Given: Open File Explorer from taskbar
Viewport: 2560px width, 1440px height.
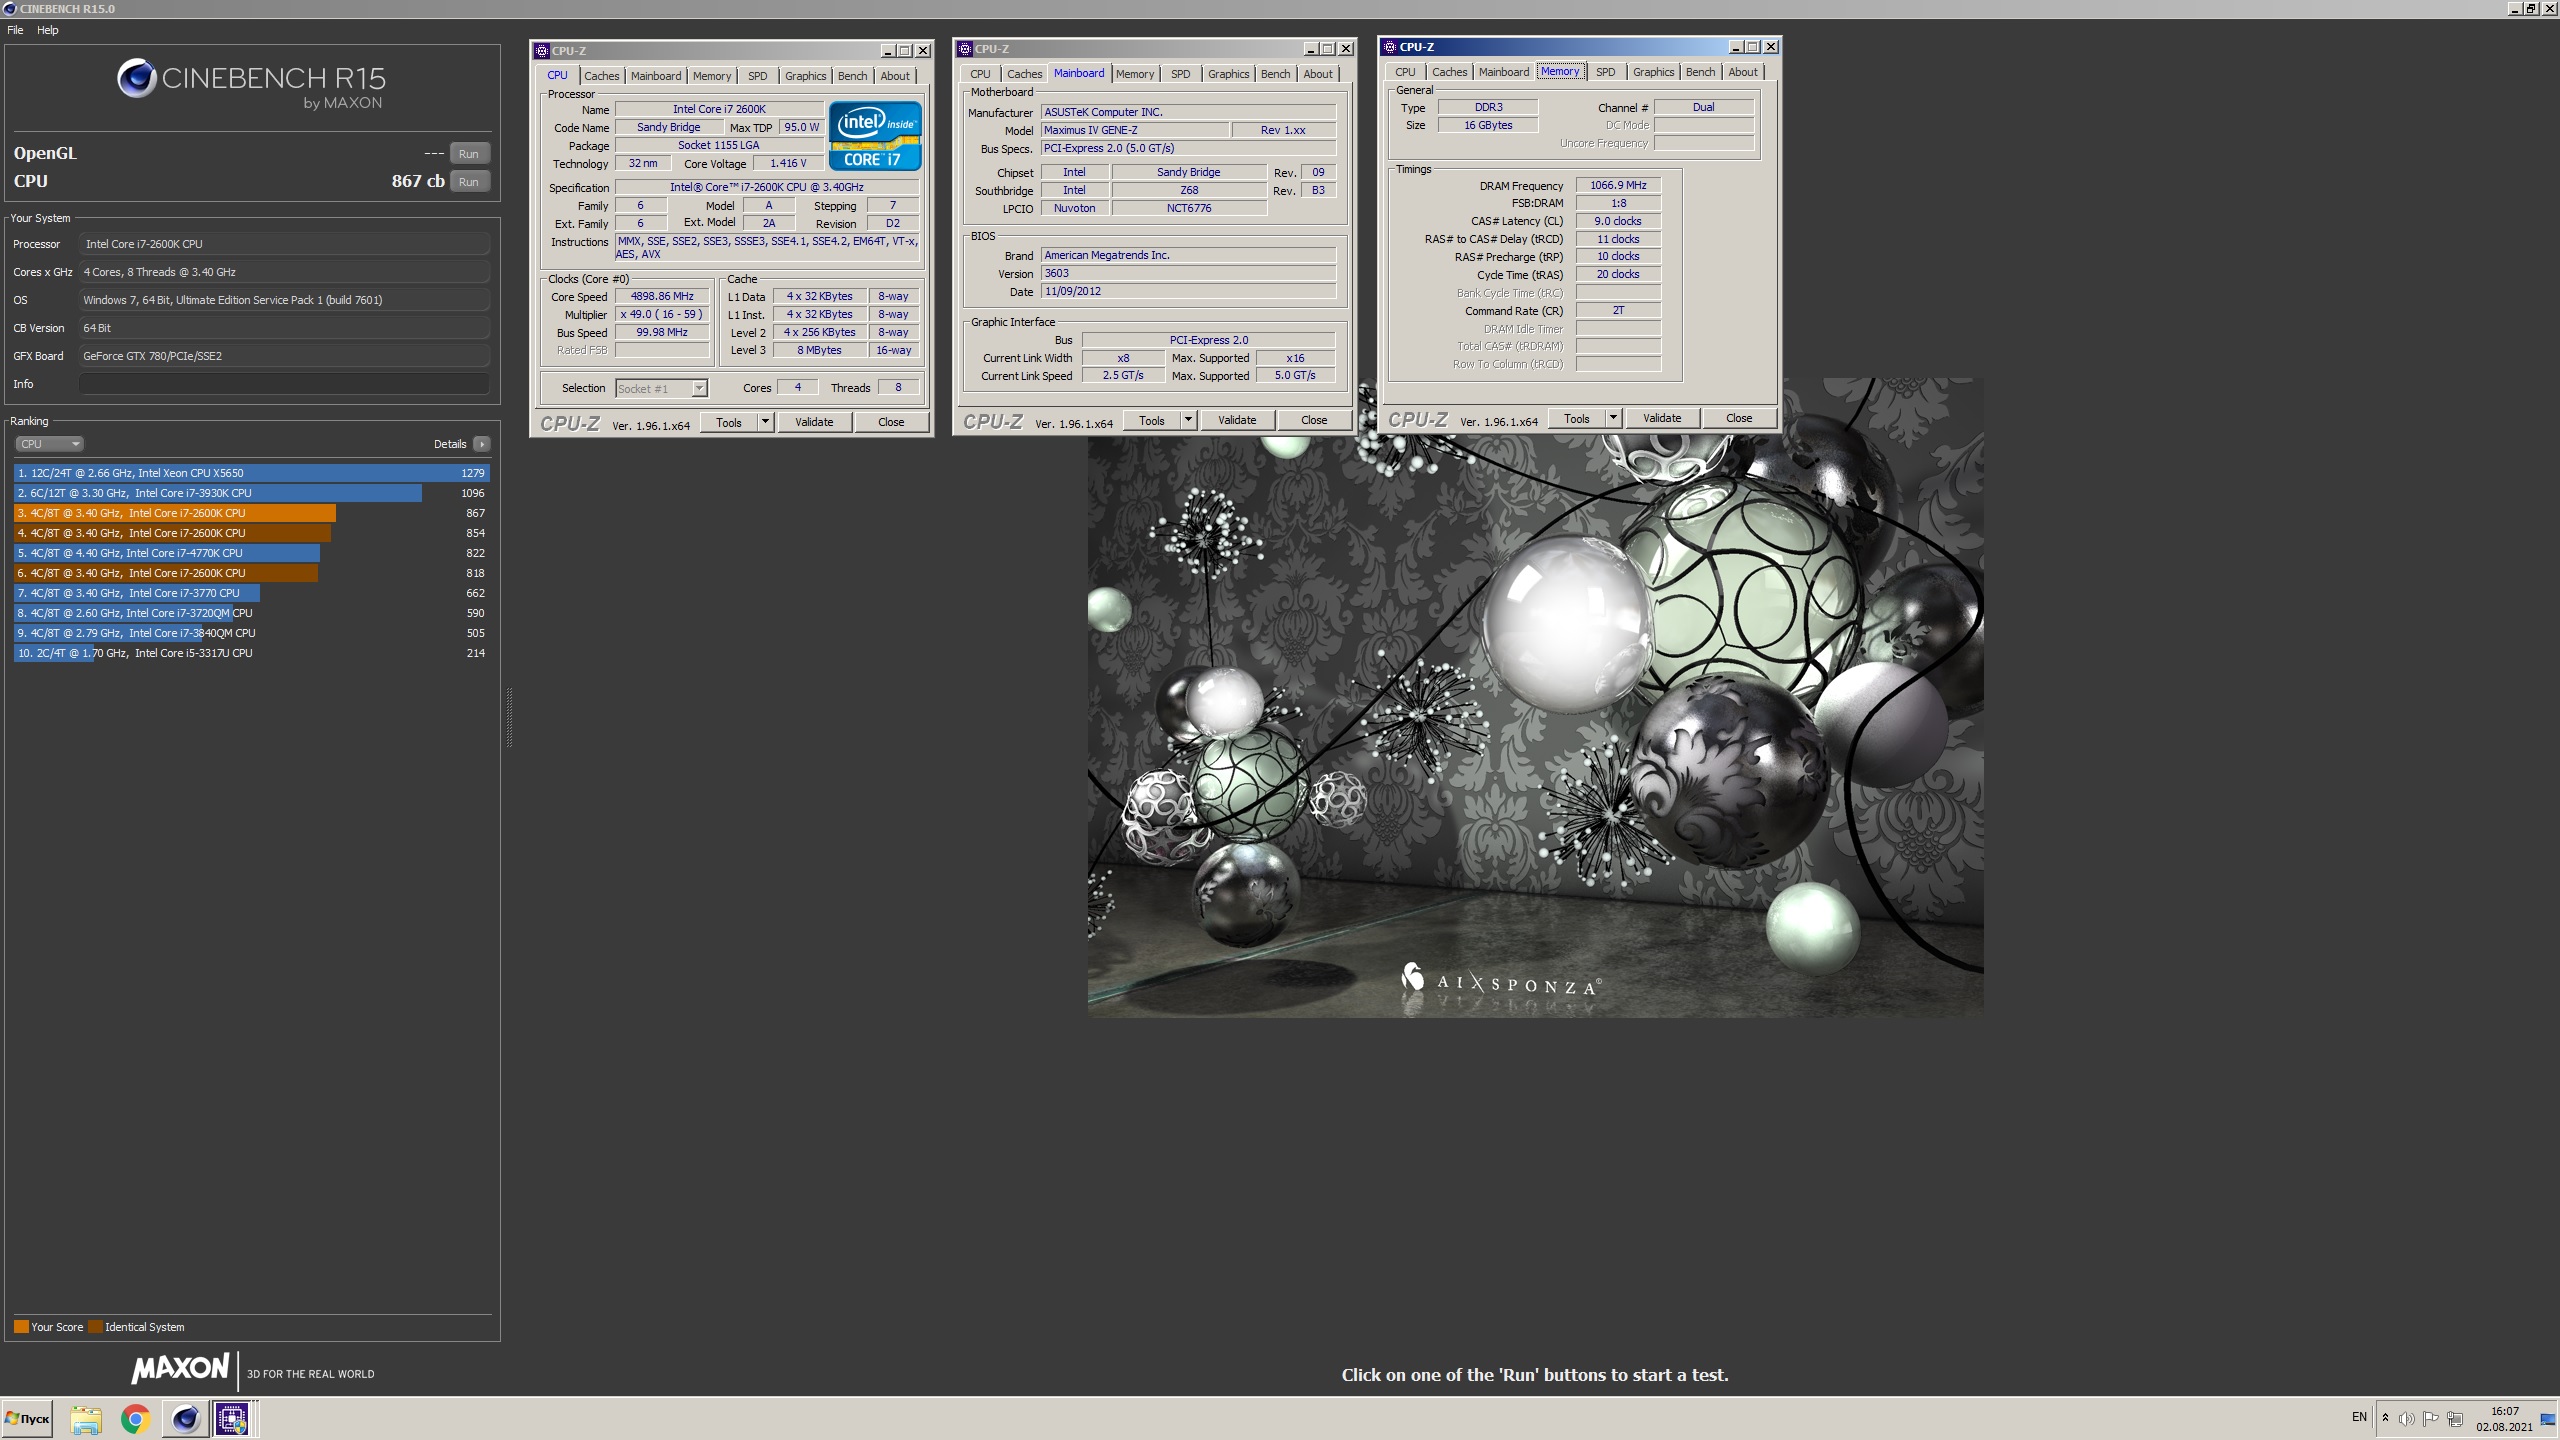Looking at the screenshot, I should (x=86, y=1419).
